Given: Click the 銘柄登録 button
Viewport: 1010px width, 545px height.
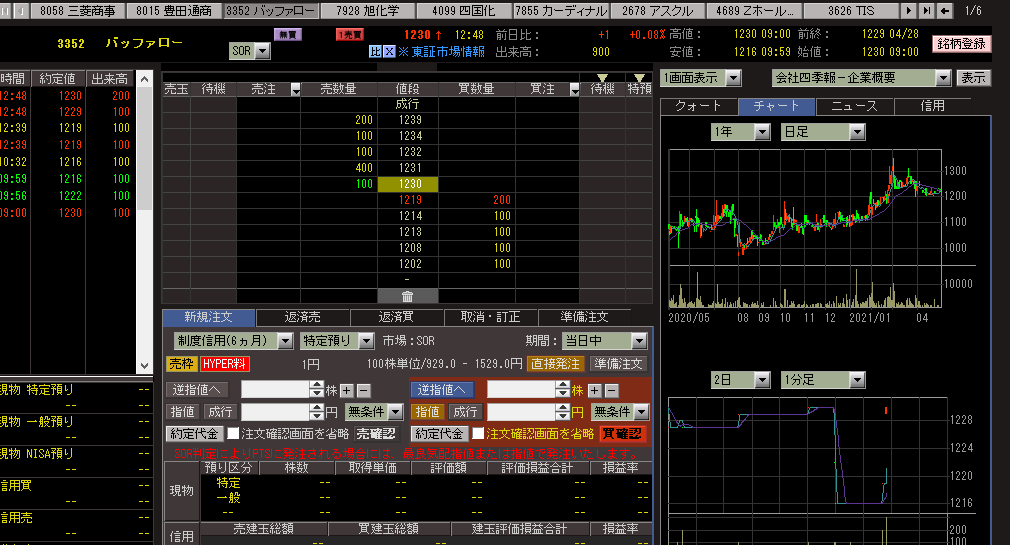Looking at the screenshot, I should [x=961, y=44].
